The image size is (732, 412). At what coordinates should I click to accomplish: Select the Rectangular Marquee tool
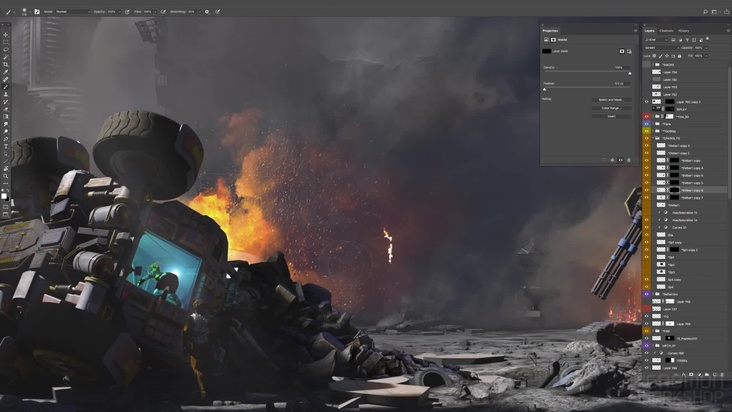pyautogui.click(x=6, y=42)
